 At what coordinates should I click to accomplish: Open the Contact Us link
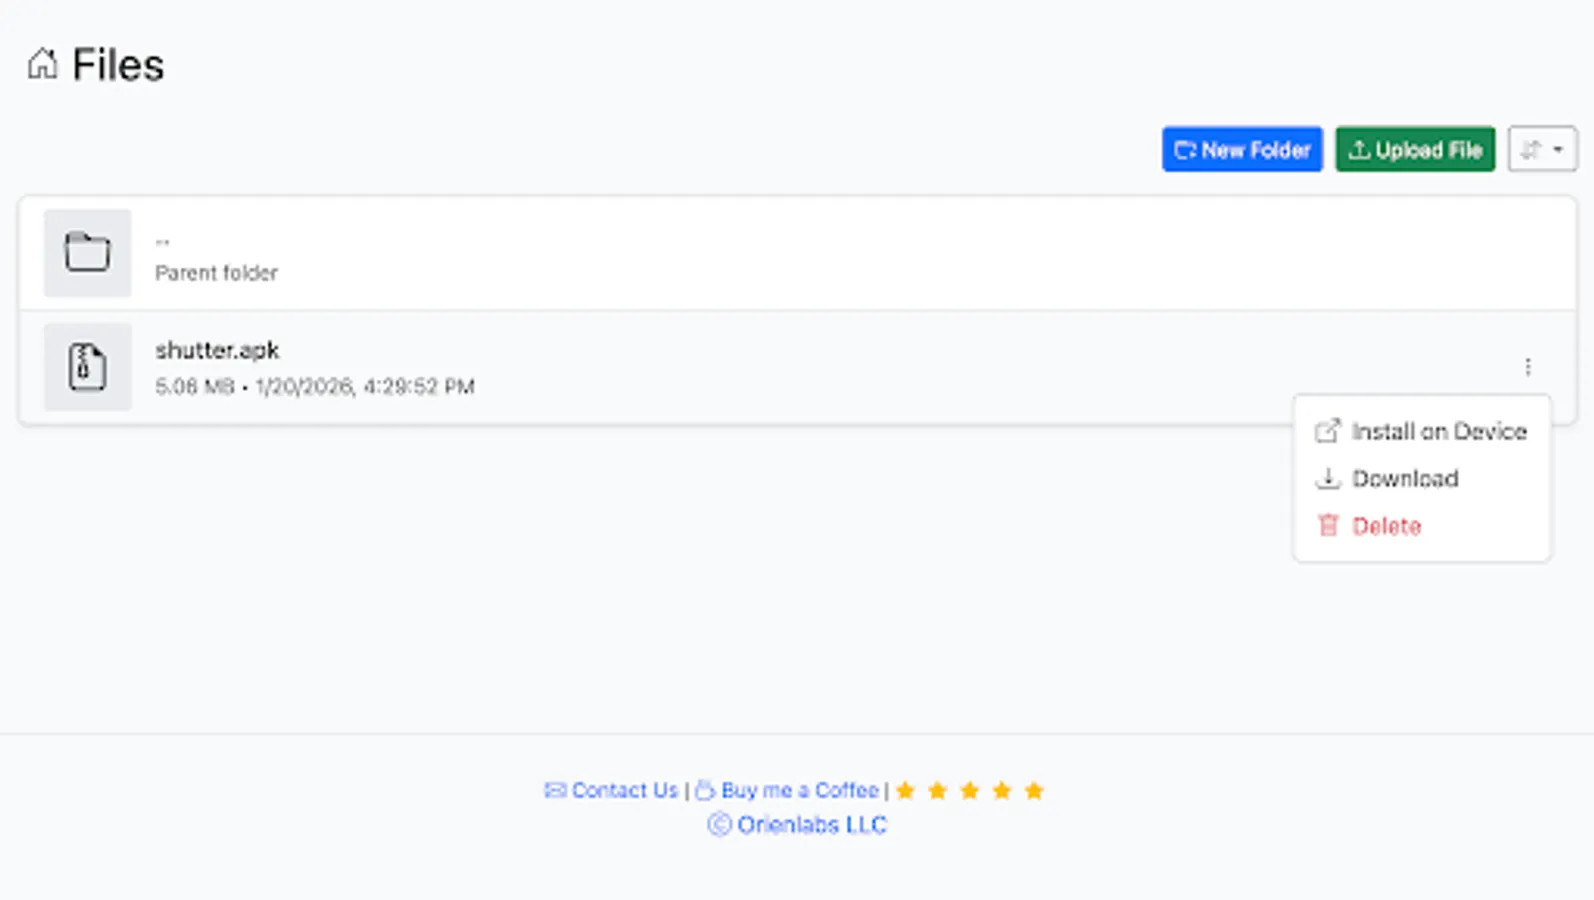611,790
